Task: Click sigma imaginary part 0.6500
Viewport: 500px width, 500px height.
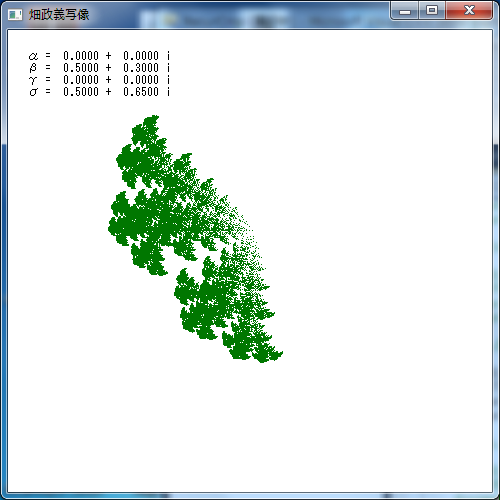Action: tap(141, 92)
